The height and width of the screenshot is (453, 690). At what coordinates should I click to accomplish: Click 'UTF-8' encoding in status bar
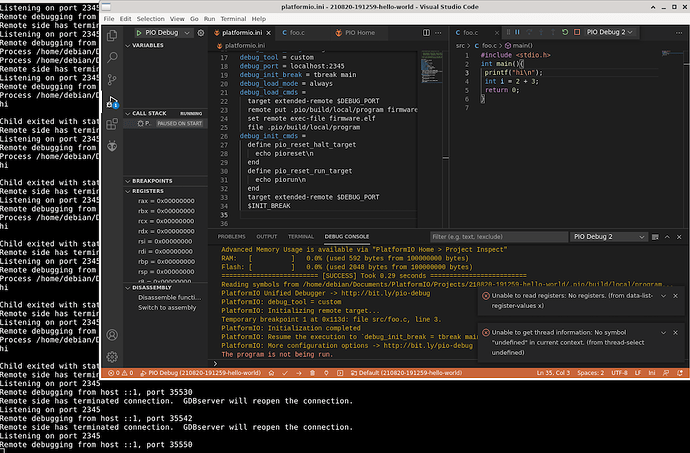coord(619,373)
